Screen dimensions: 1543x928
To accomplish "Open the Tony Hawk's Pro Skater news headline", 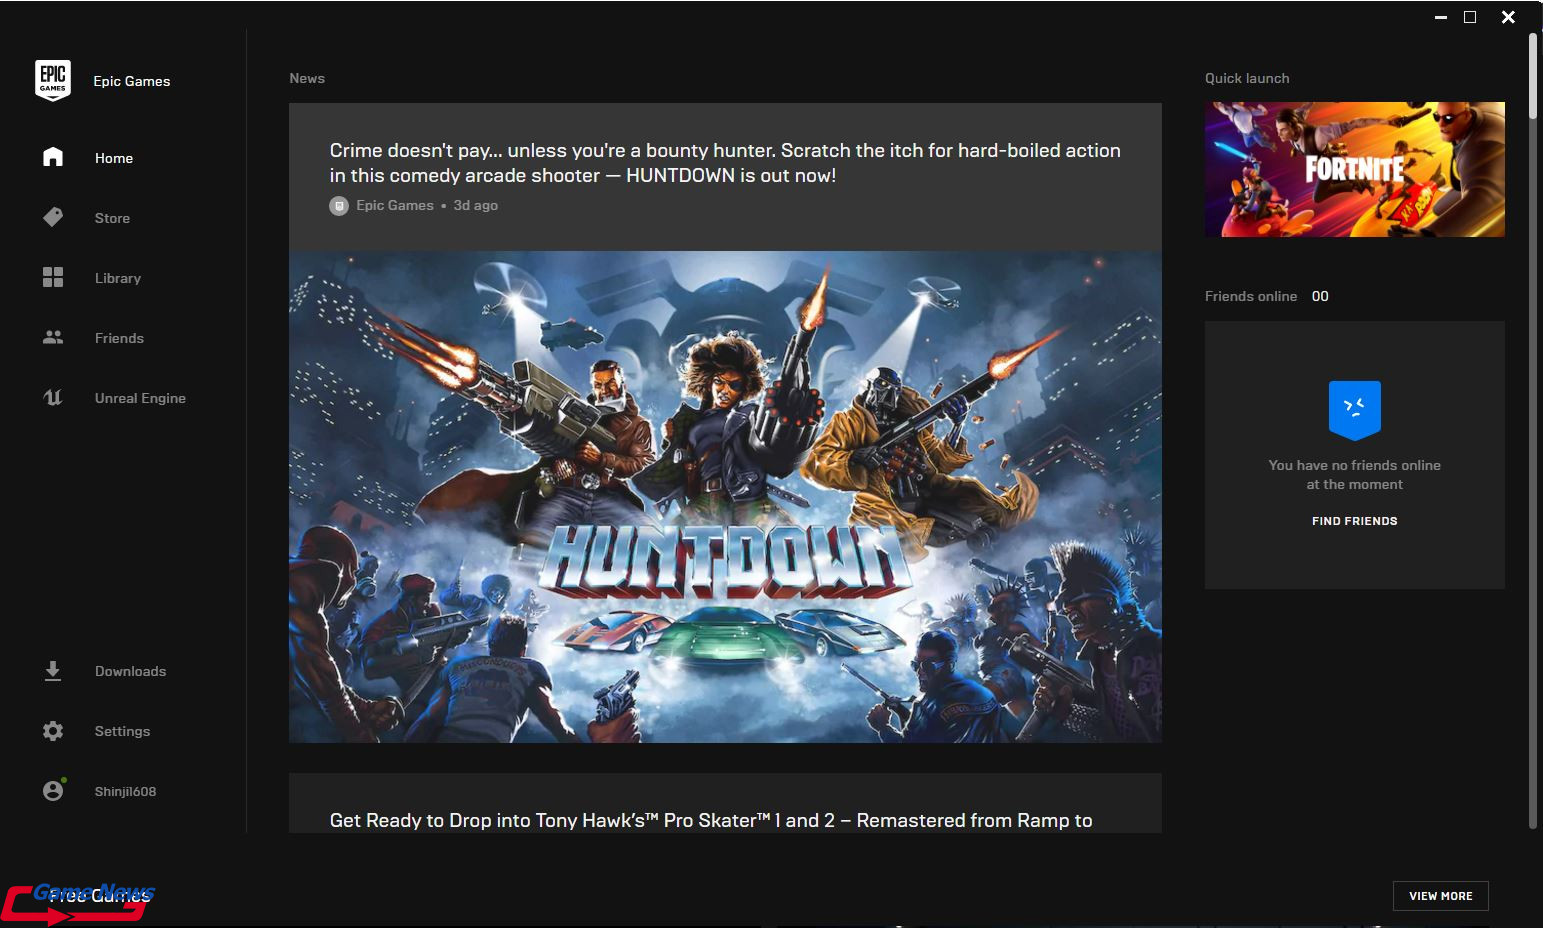I will click(710, 820).
